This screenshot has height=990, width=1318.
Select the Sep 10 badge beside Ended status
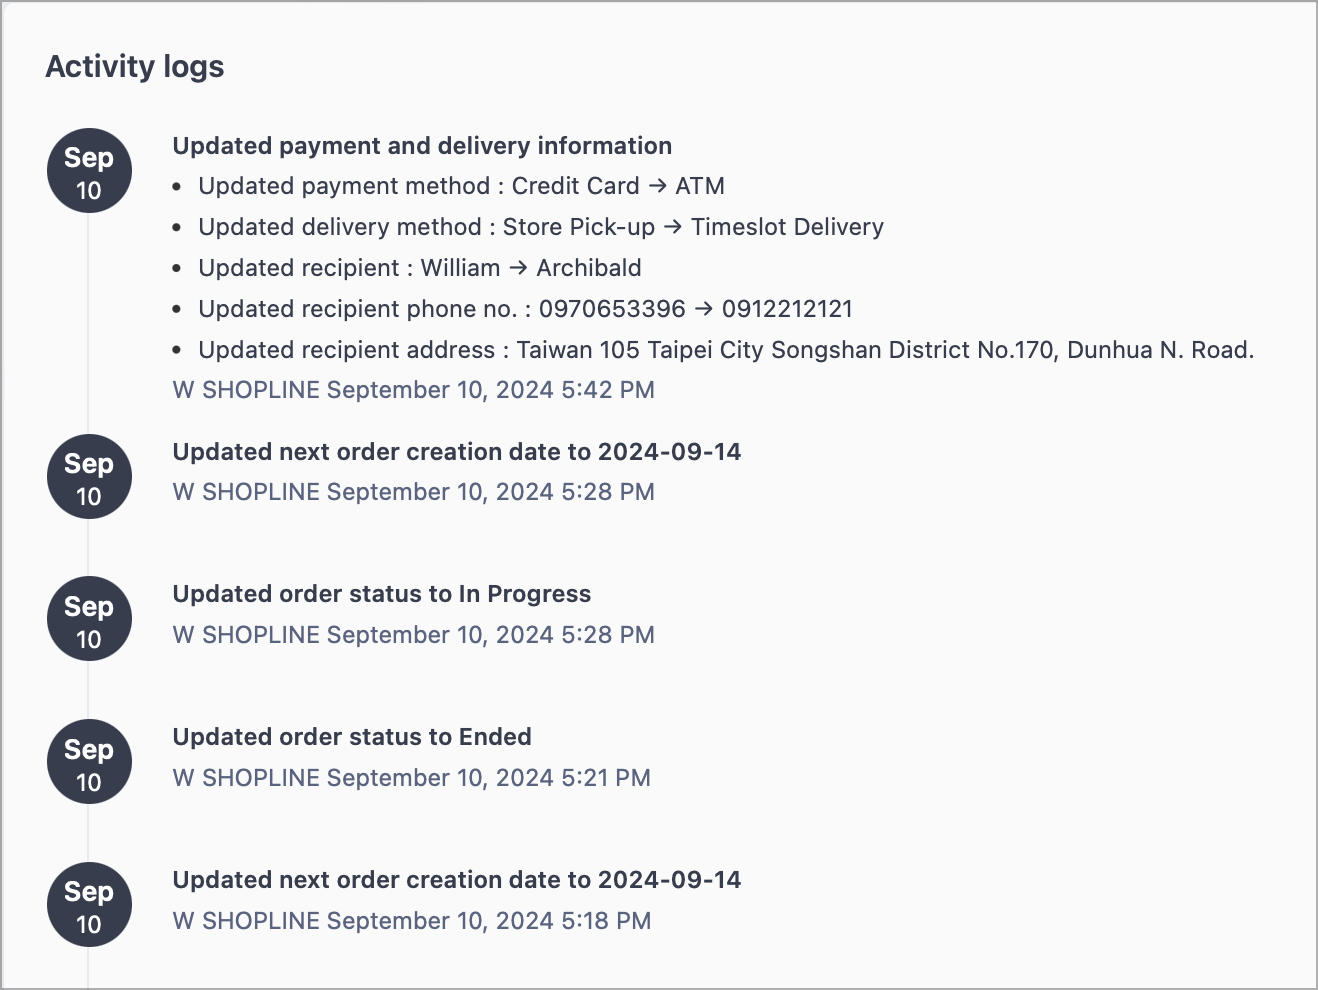(x=89, y=763)
